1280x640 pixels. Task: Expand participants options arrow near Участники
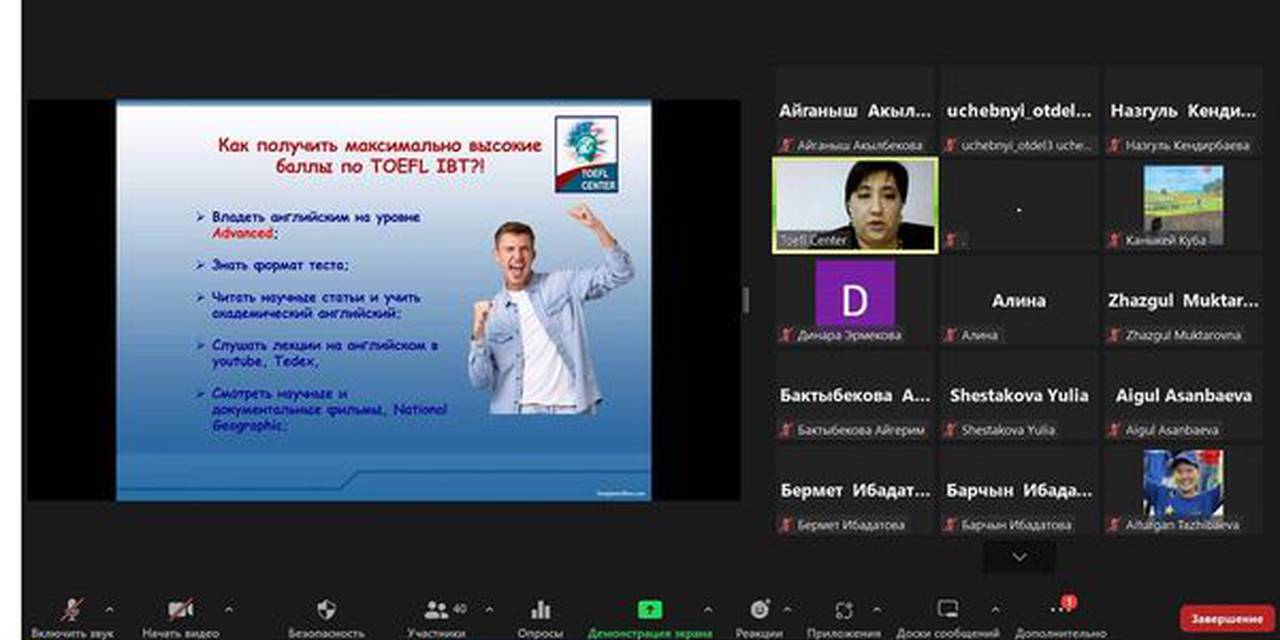tap(489, 609)
